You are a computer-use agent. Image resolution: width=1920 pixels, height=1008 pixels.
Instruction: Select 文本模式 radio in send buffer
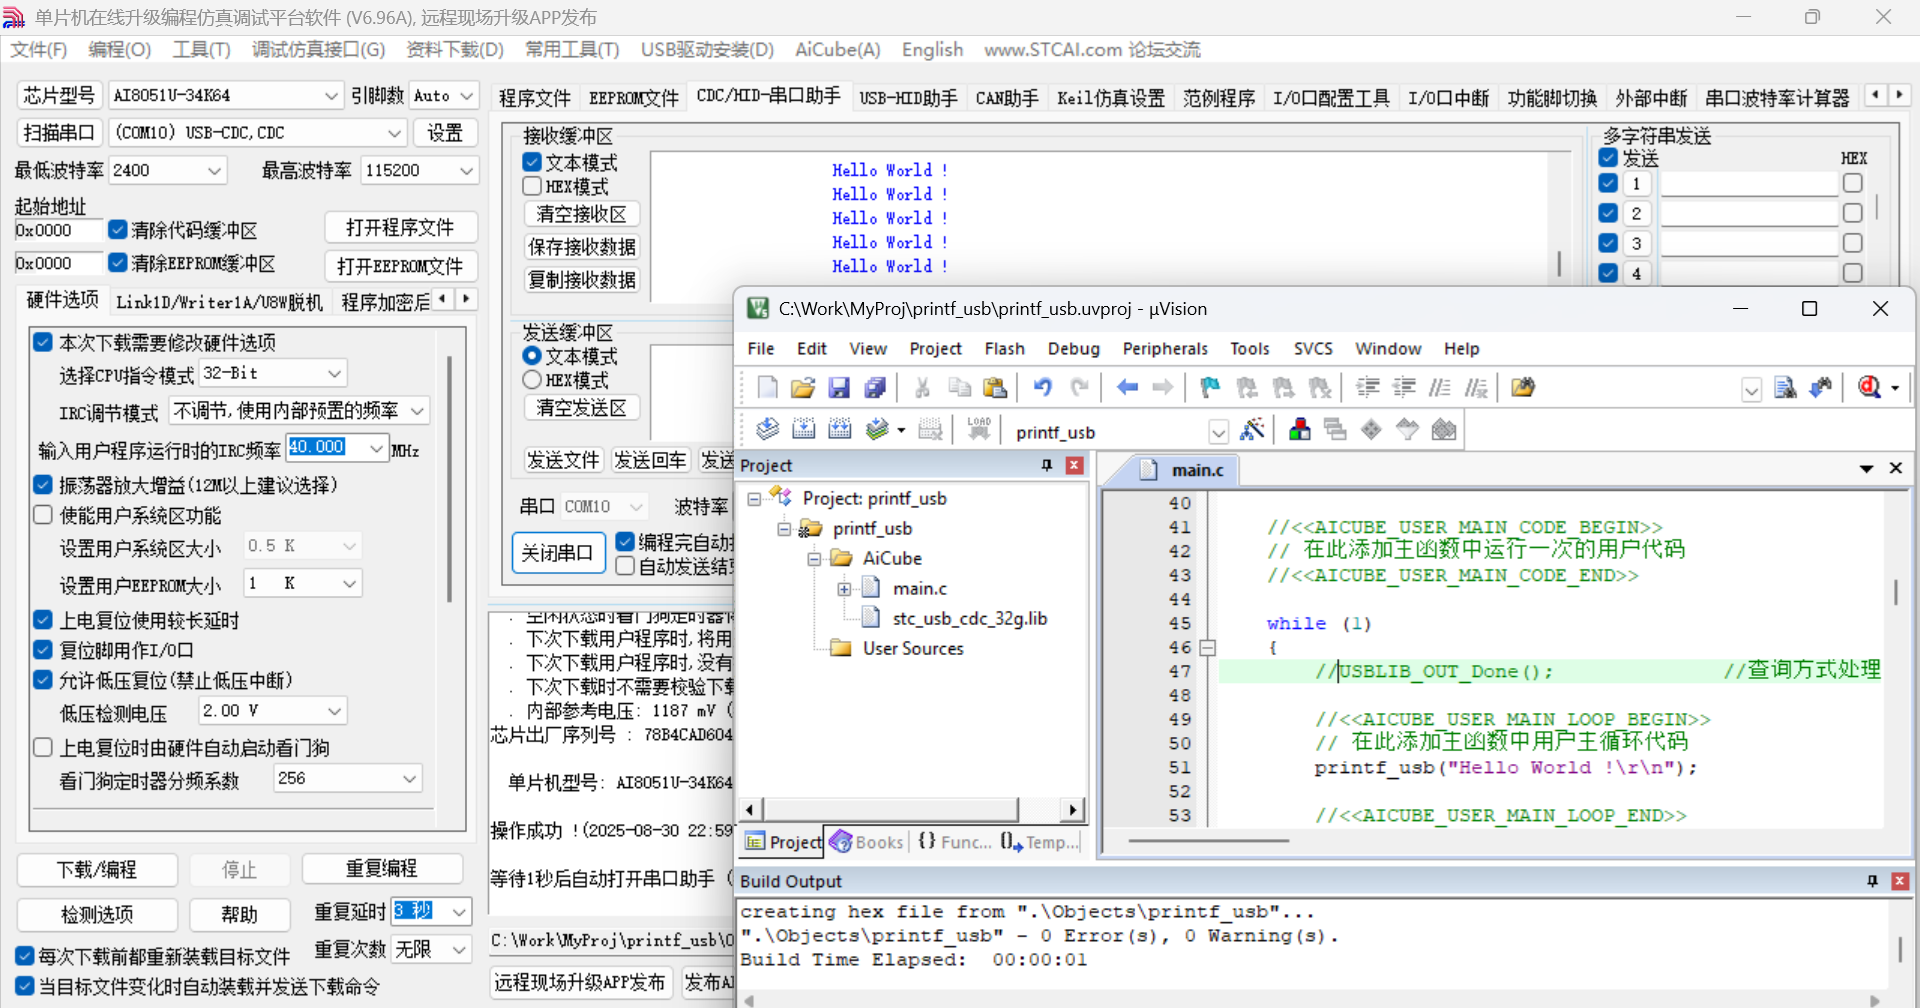pos(532,356)
